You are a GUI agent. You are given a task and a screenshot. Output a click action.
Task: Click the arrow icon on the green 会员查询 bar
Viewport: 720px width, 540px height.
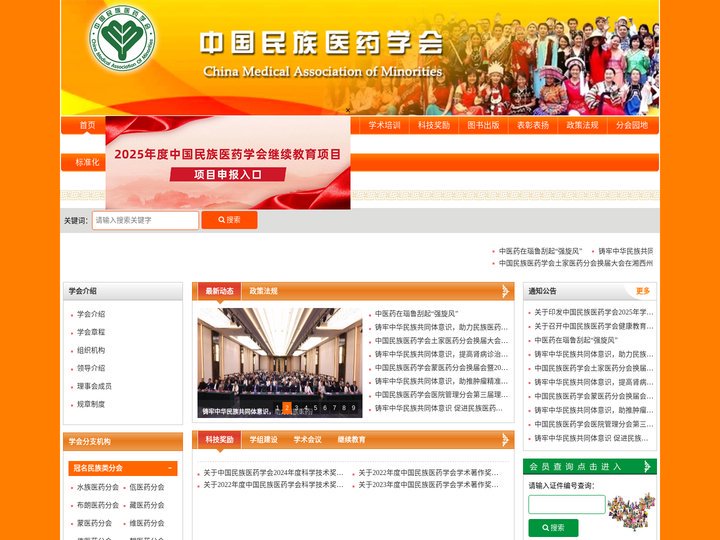click(x=647, y=467)
